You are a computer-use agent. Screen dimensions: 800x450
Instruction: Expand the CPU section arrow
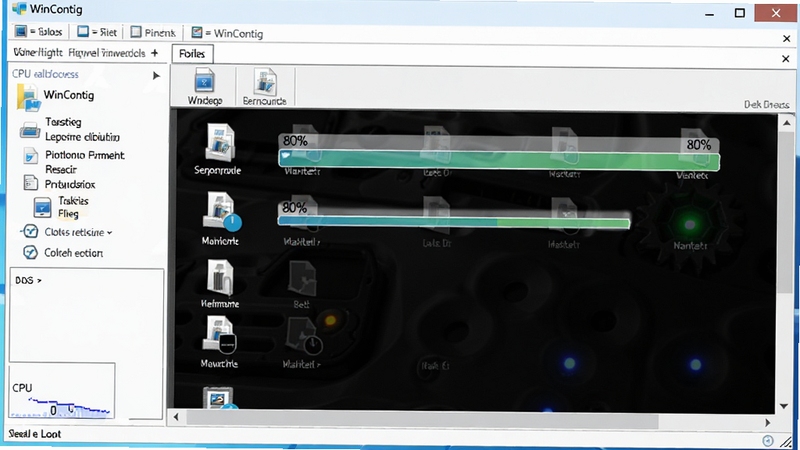pos(156,76)
